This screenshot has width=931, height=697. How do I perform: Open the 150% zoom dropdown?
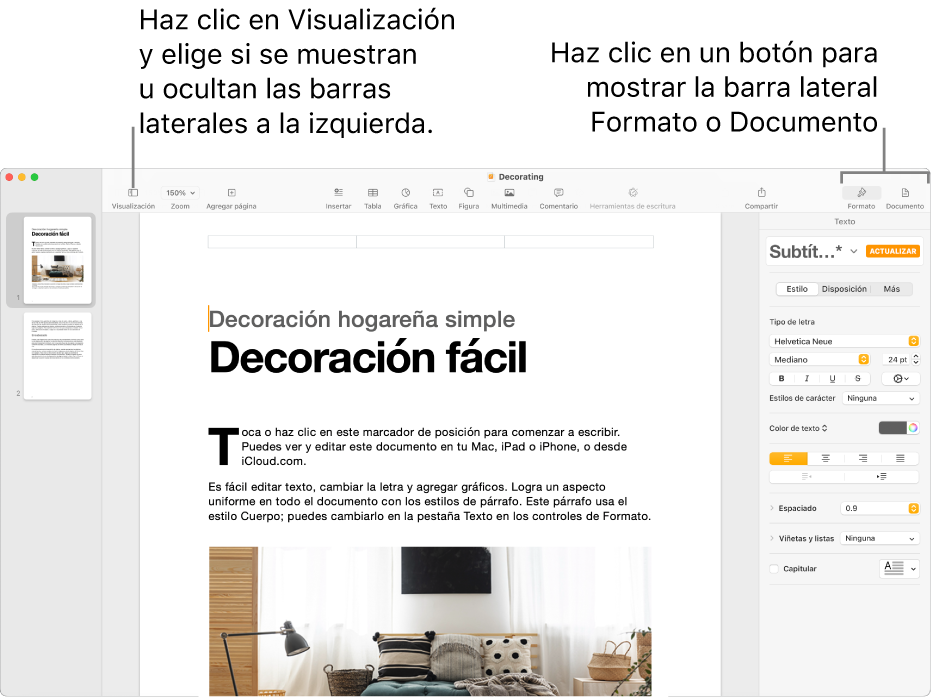178,192
